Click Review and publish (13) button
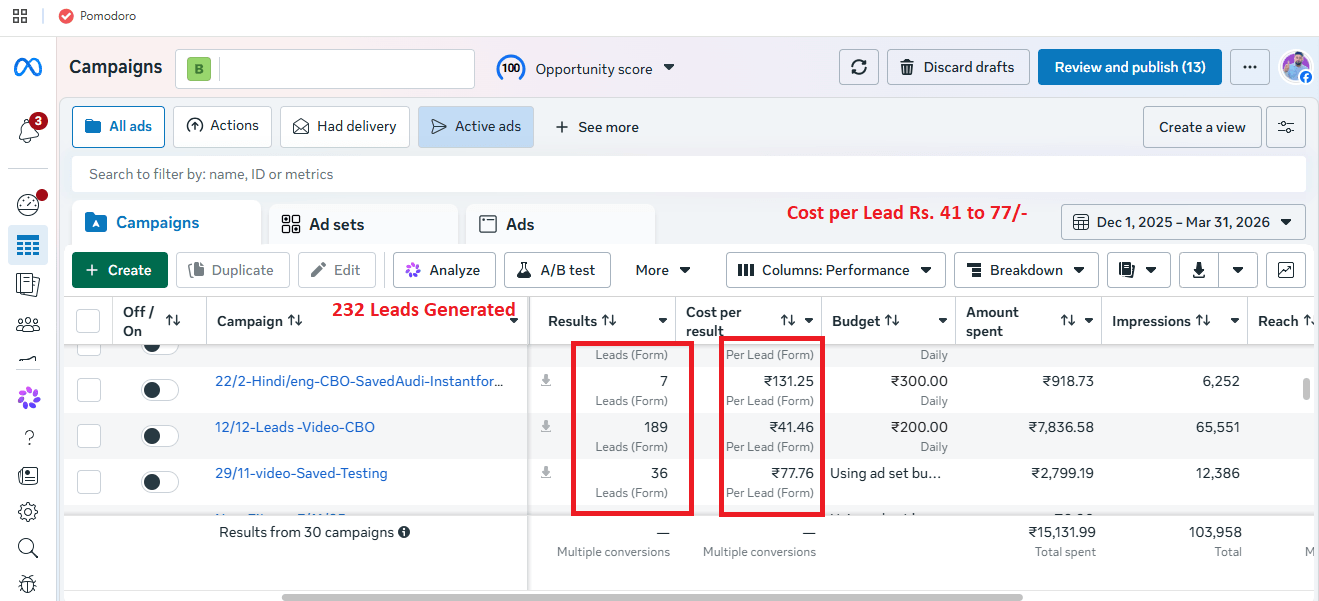This screenshot has height=601, width=1319. (1130, 67)
